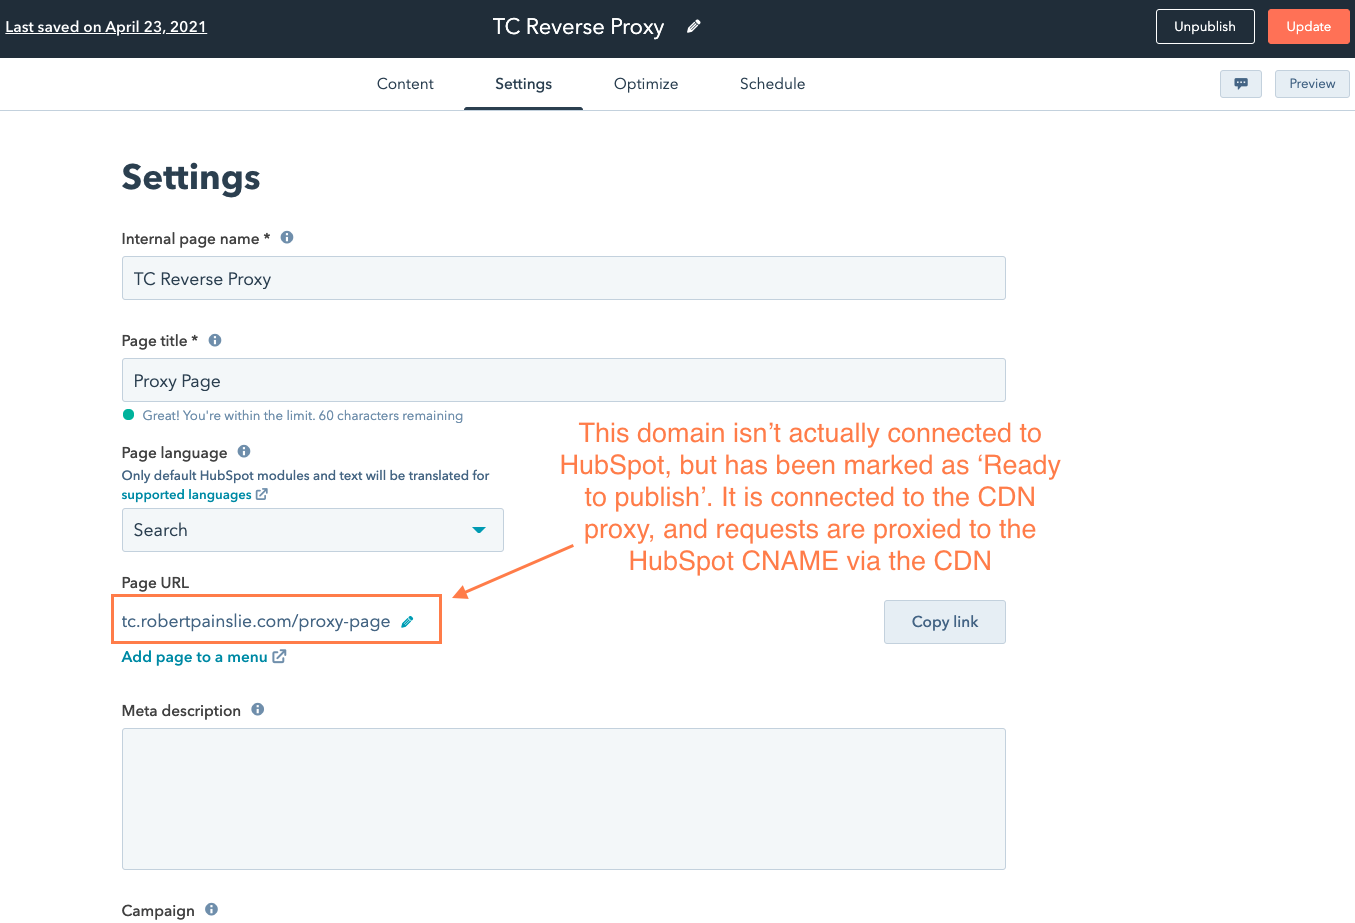
Task: Click the Last saved on April 23 link
Action: click(x=106, y=26)
